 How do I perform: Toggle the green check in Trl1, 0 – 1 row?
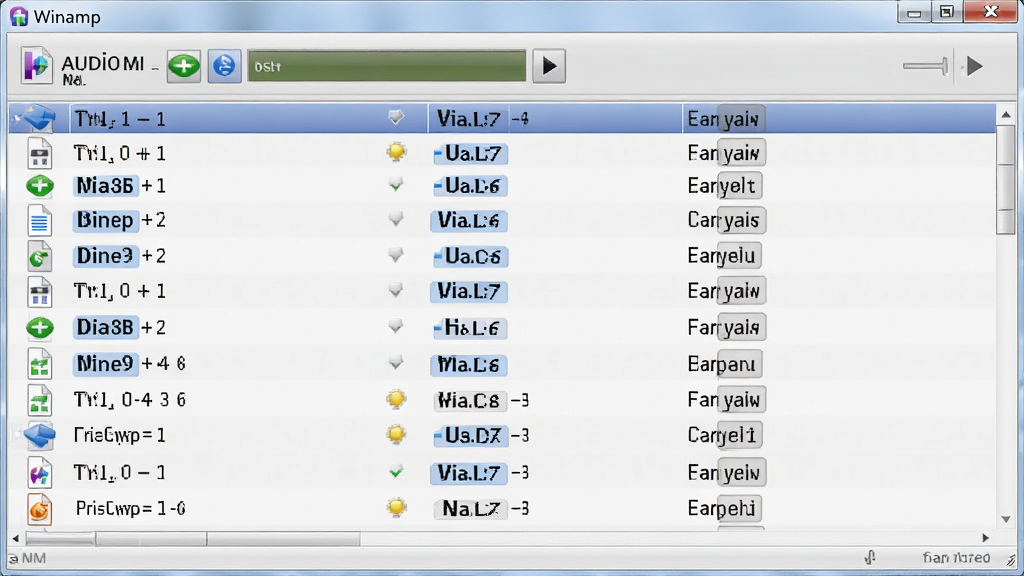pyautogui.click(x=396, y=472)
